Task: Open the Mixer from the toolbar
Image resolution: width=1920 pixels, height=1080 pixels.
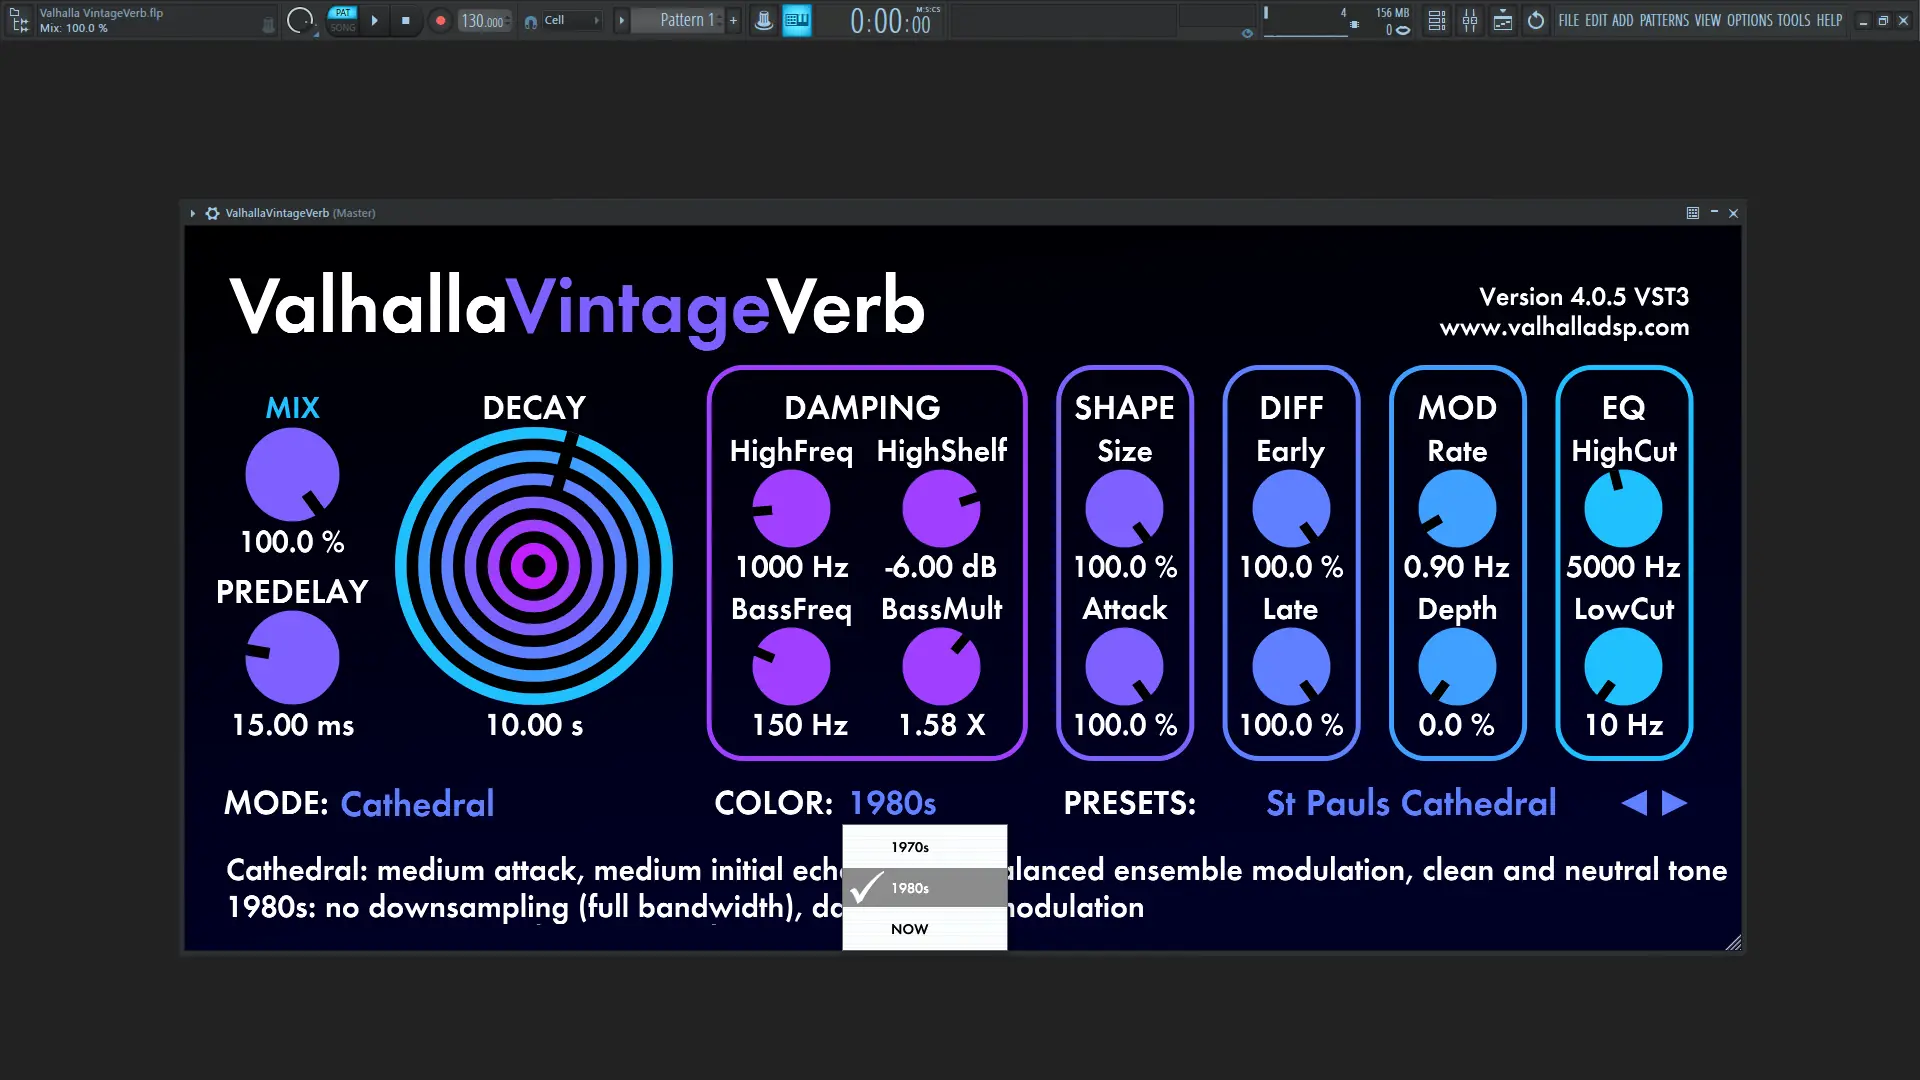Action: click(x=1470, y=20)
